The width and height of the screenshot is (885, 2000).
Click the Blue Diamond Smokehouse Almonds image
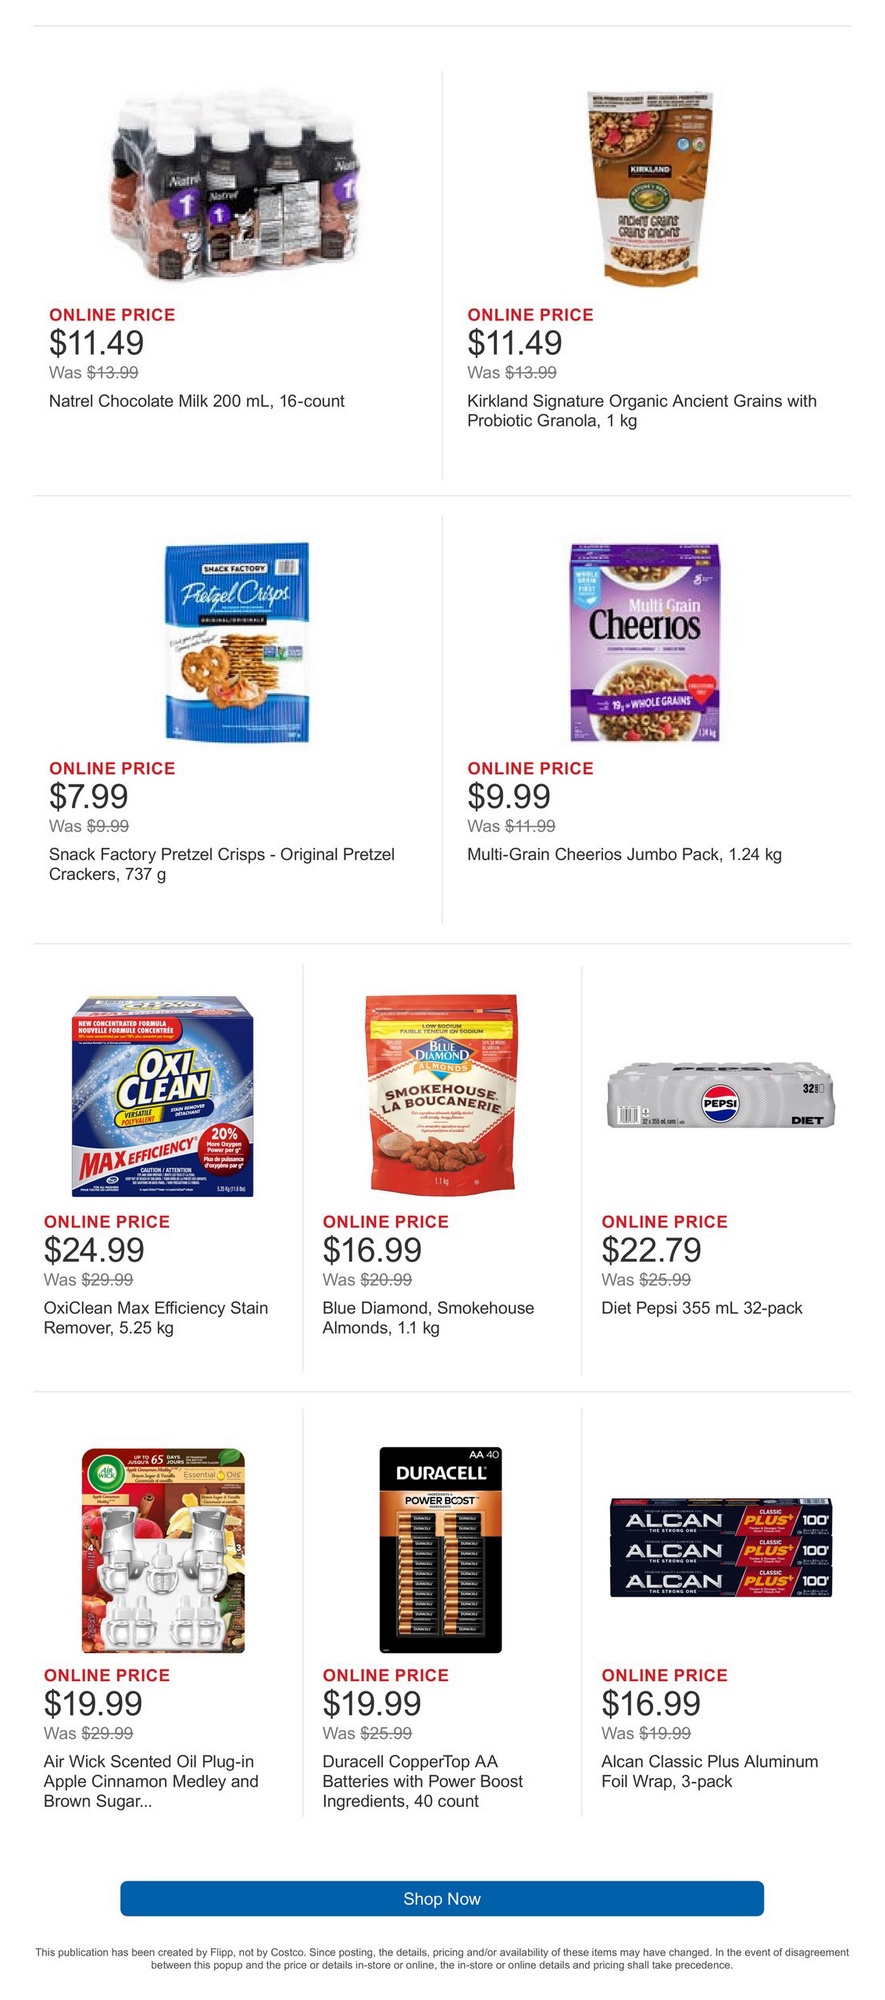click(x=441, y=1093)
